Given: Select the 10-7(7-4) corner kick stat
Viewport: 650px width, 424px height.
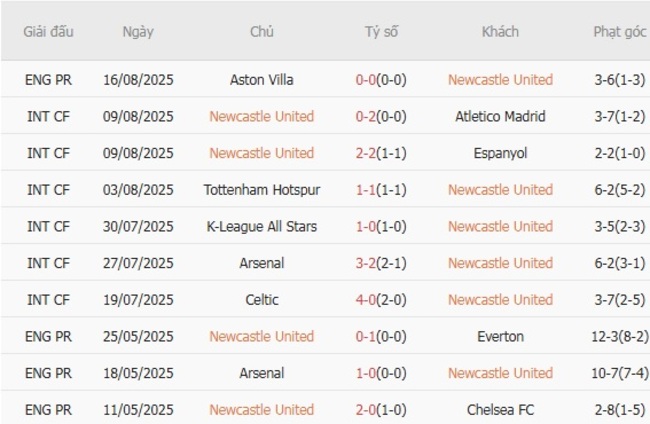Looking at the screenshot, I should 620,373.
